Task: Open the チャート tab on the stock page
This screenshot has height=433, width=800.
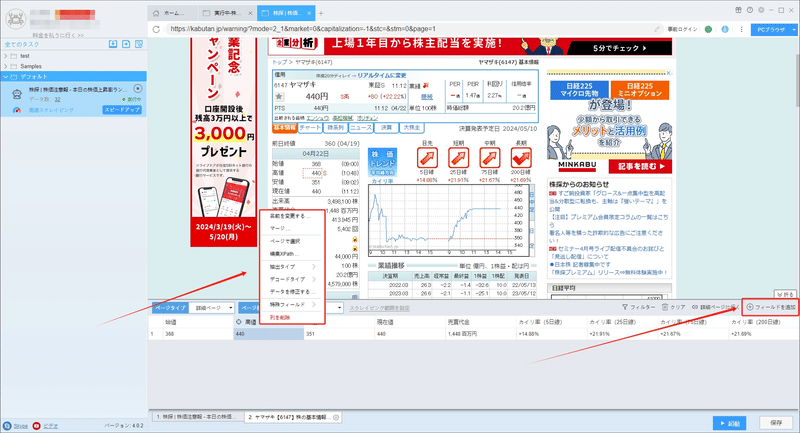Action: [310, 128]
